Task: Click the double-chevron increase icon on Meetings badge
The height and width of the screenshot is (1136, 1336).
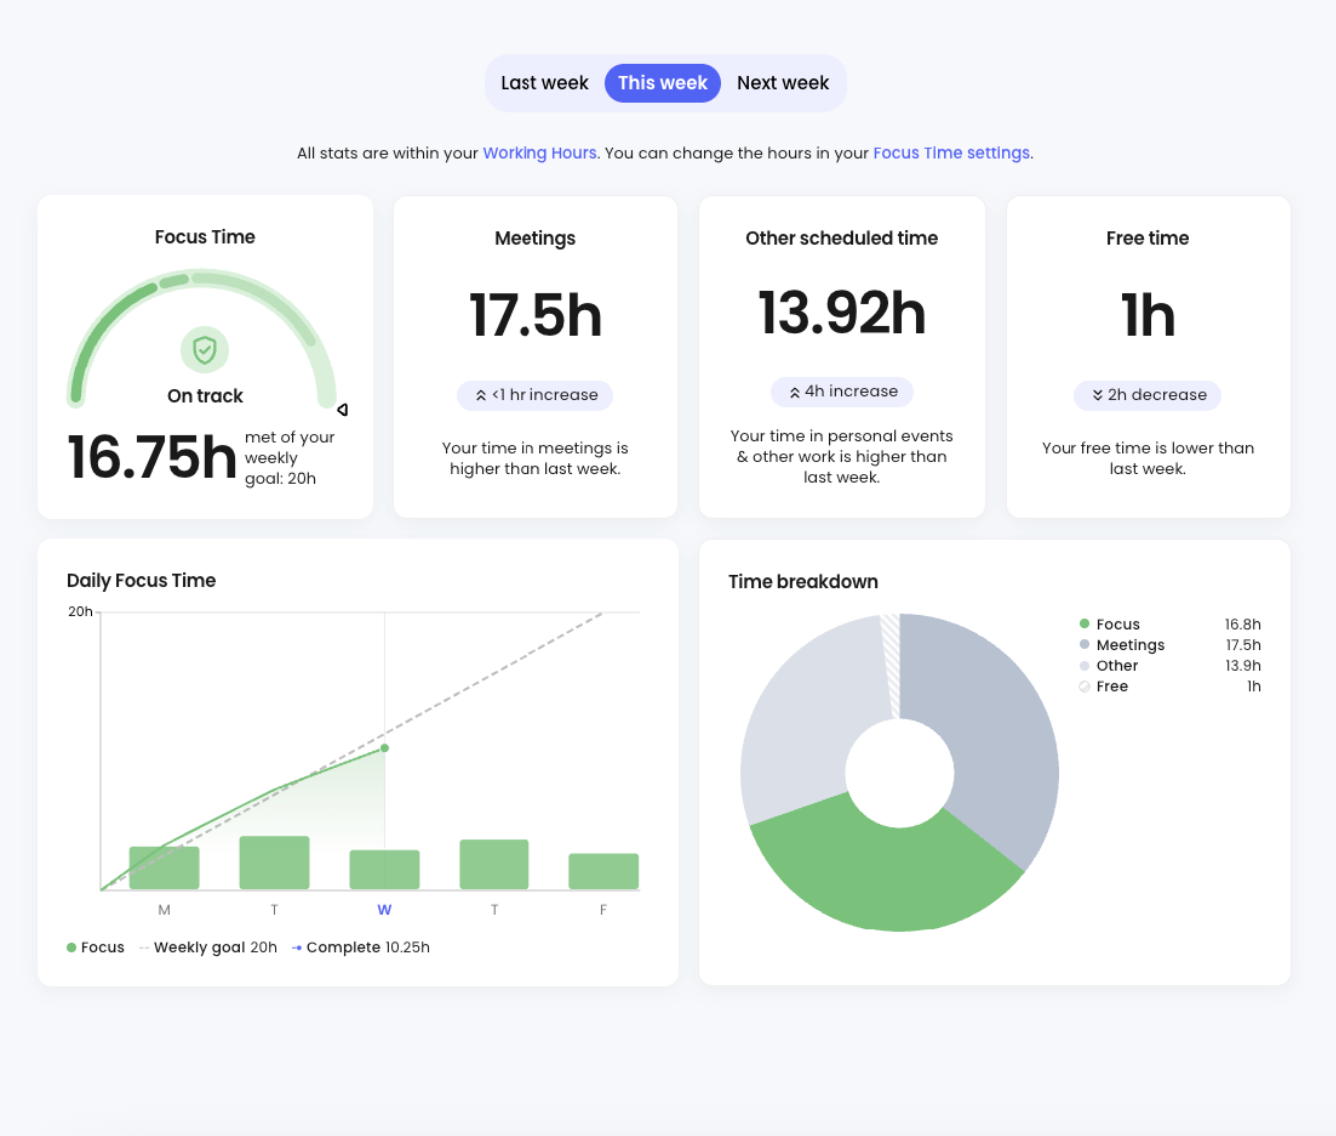Action: click(x=479, y=395)
